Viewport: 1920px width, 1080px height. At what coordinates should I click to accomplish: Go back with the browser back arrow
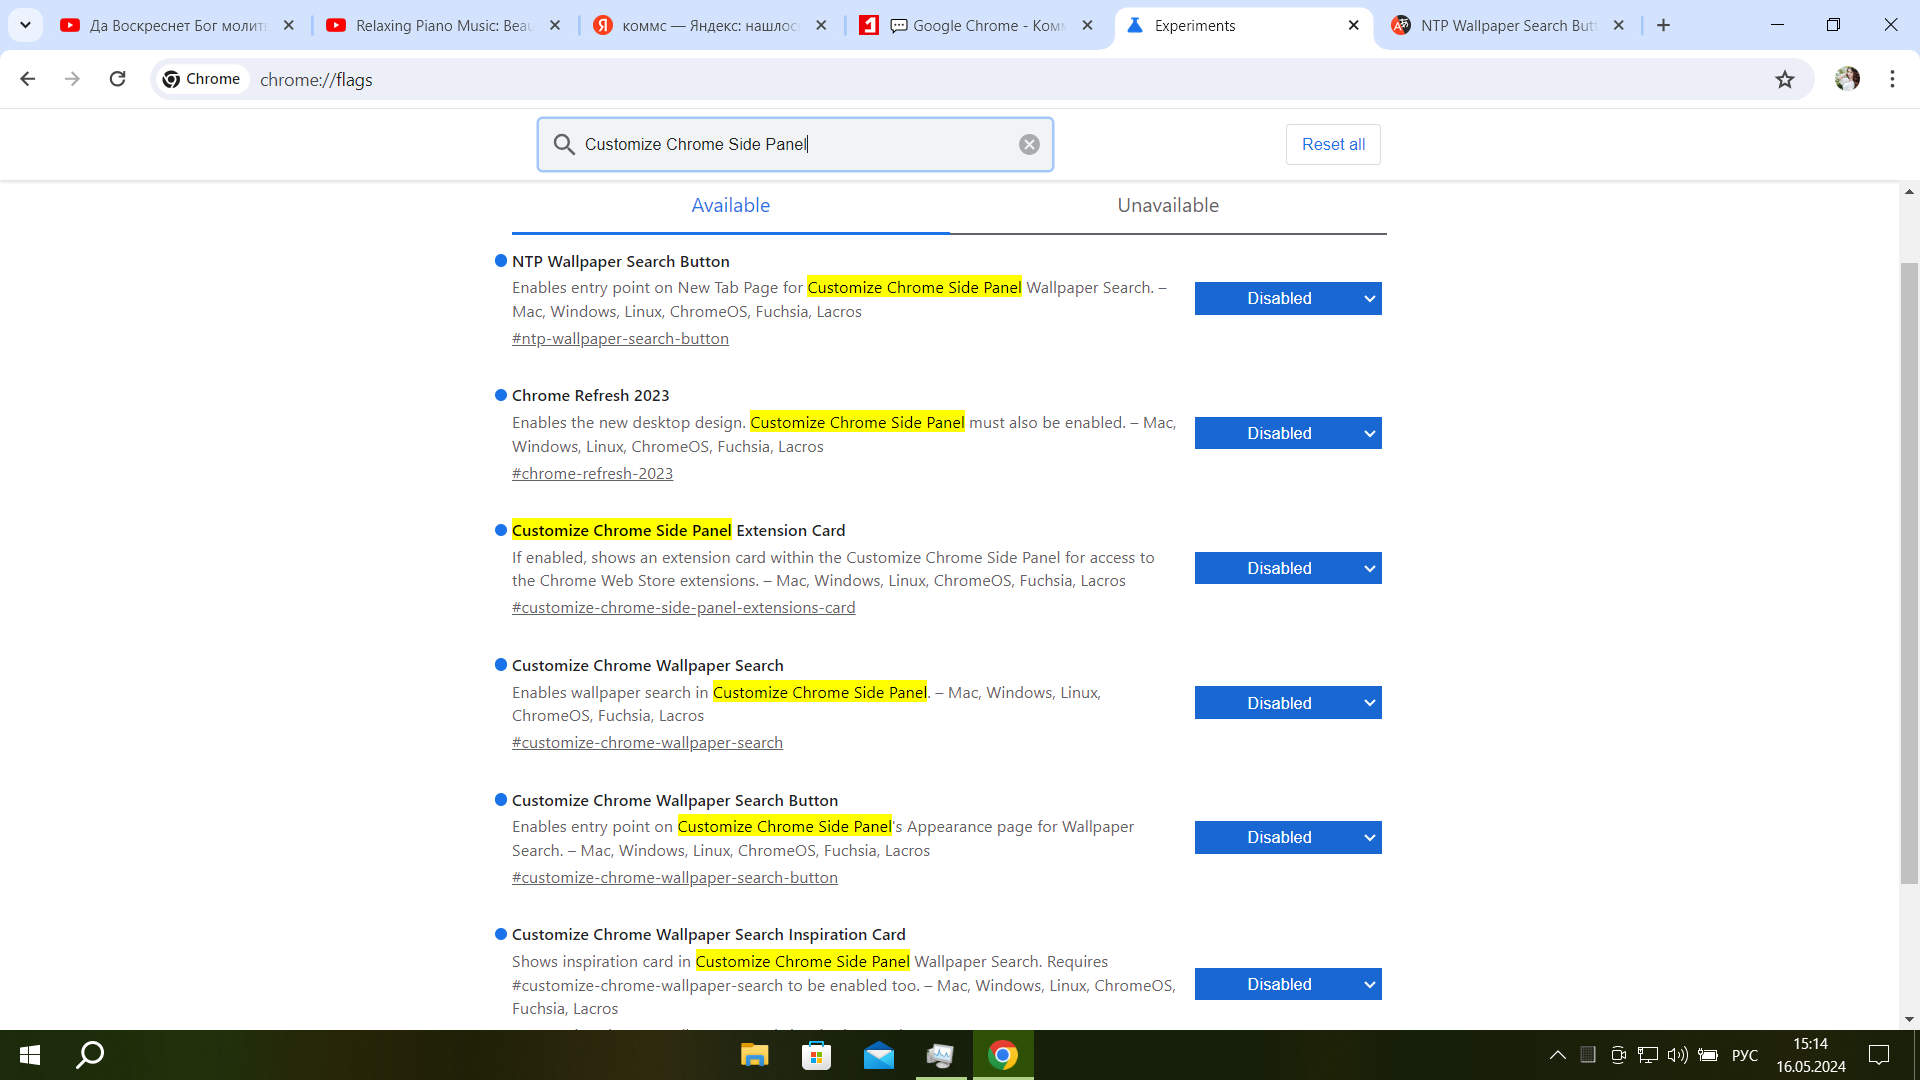(28, 79)
